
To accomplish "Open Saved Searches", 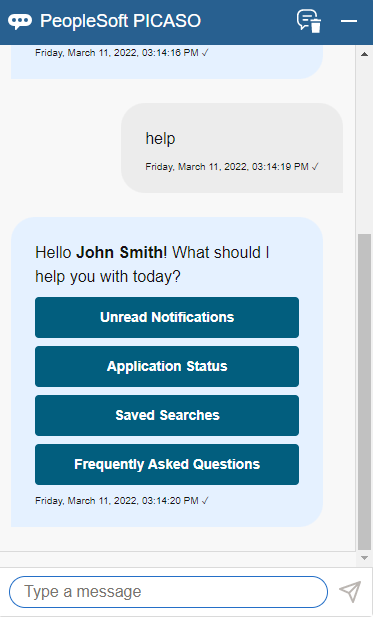I will pos(167,415).
